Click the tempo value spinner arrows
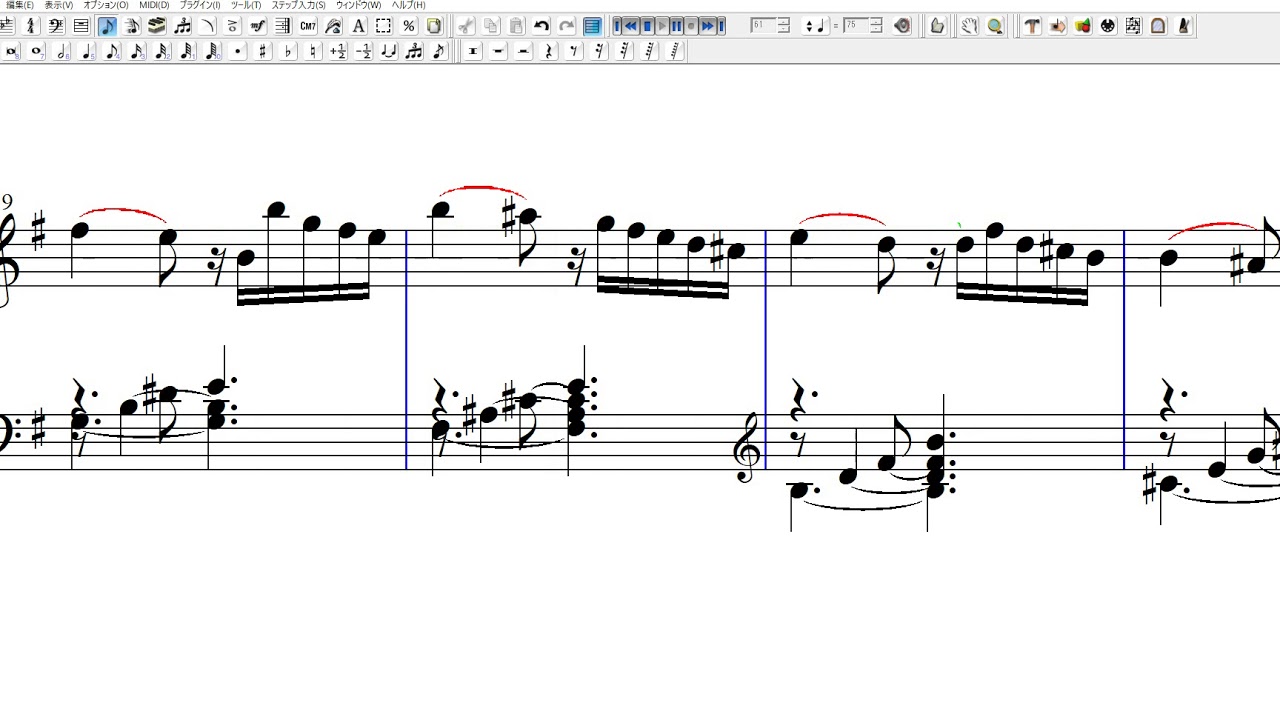 [x=876, y=26]
